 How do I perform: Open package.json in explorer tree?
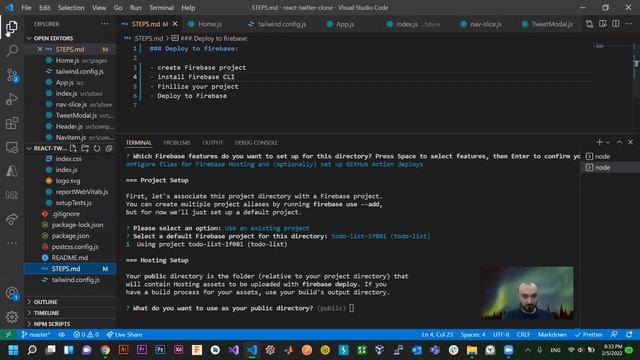pos(70,236)
